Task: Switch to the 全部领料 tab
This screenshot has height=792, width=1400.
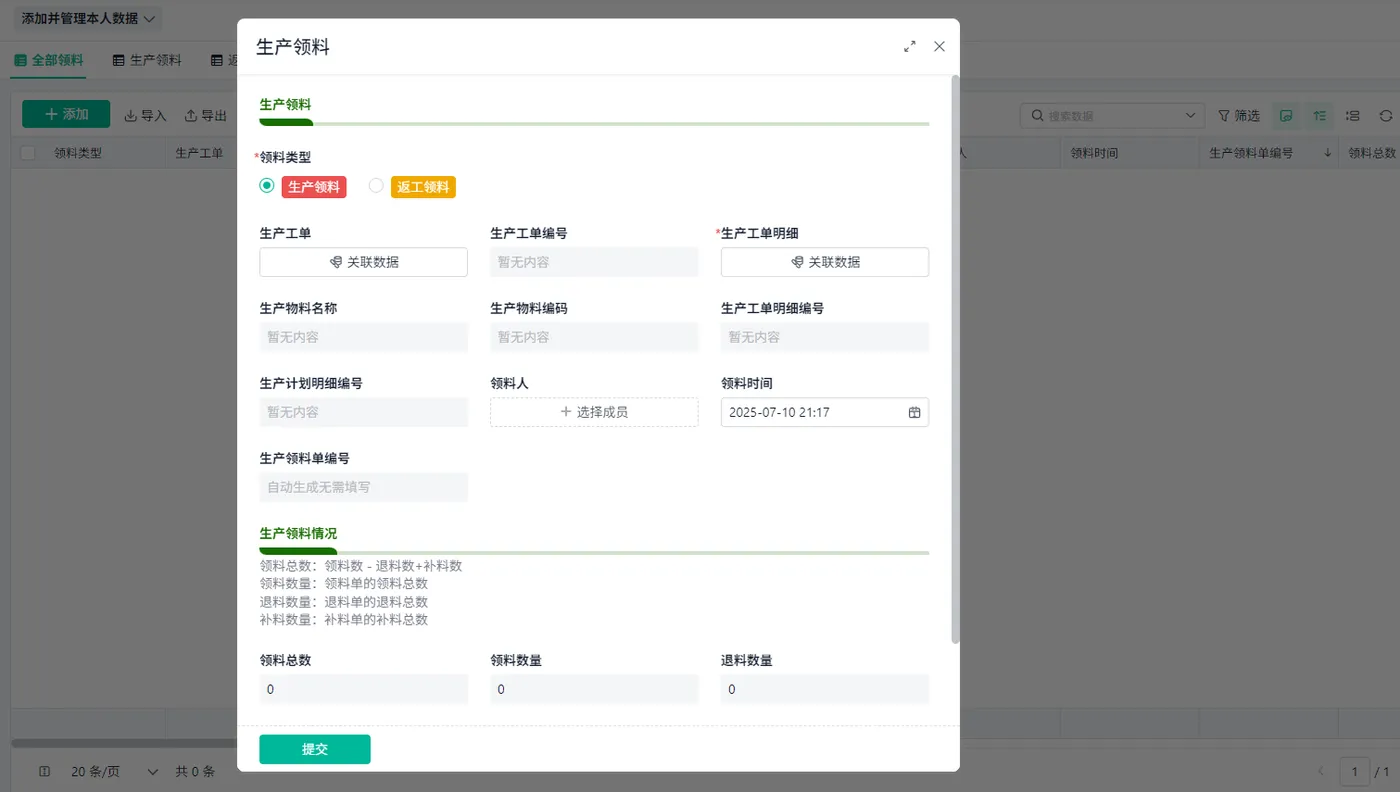Action: point(49,60)
